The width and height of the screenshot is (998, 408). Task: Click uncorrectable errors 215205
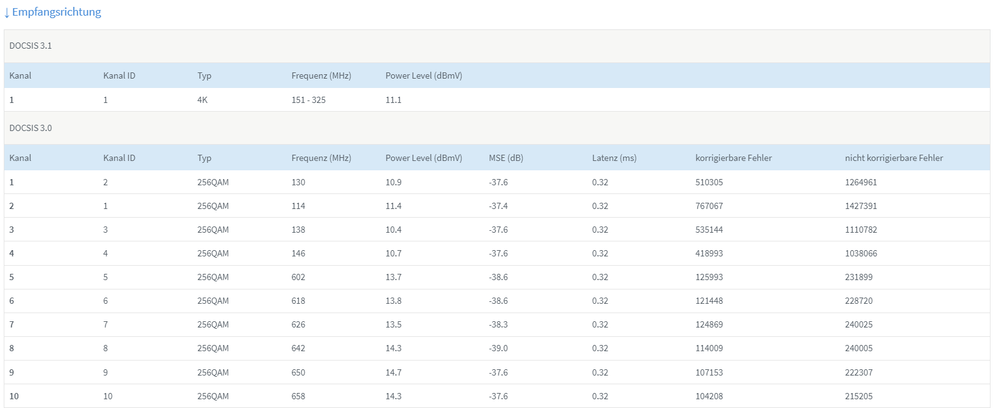(859, 397)
